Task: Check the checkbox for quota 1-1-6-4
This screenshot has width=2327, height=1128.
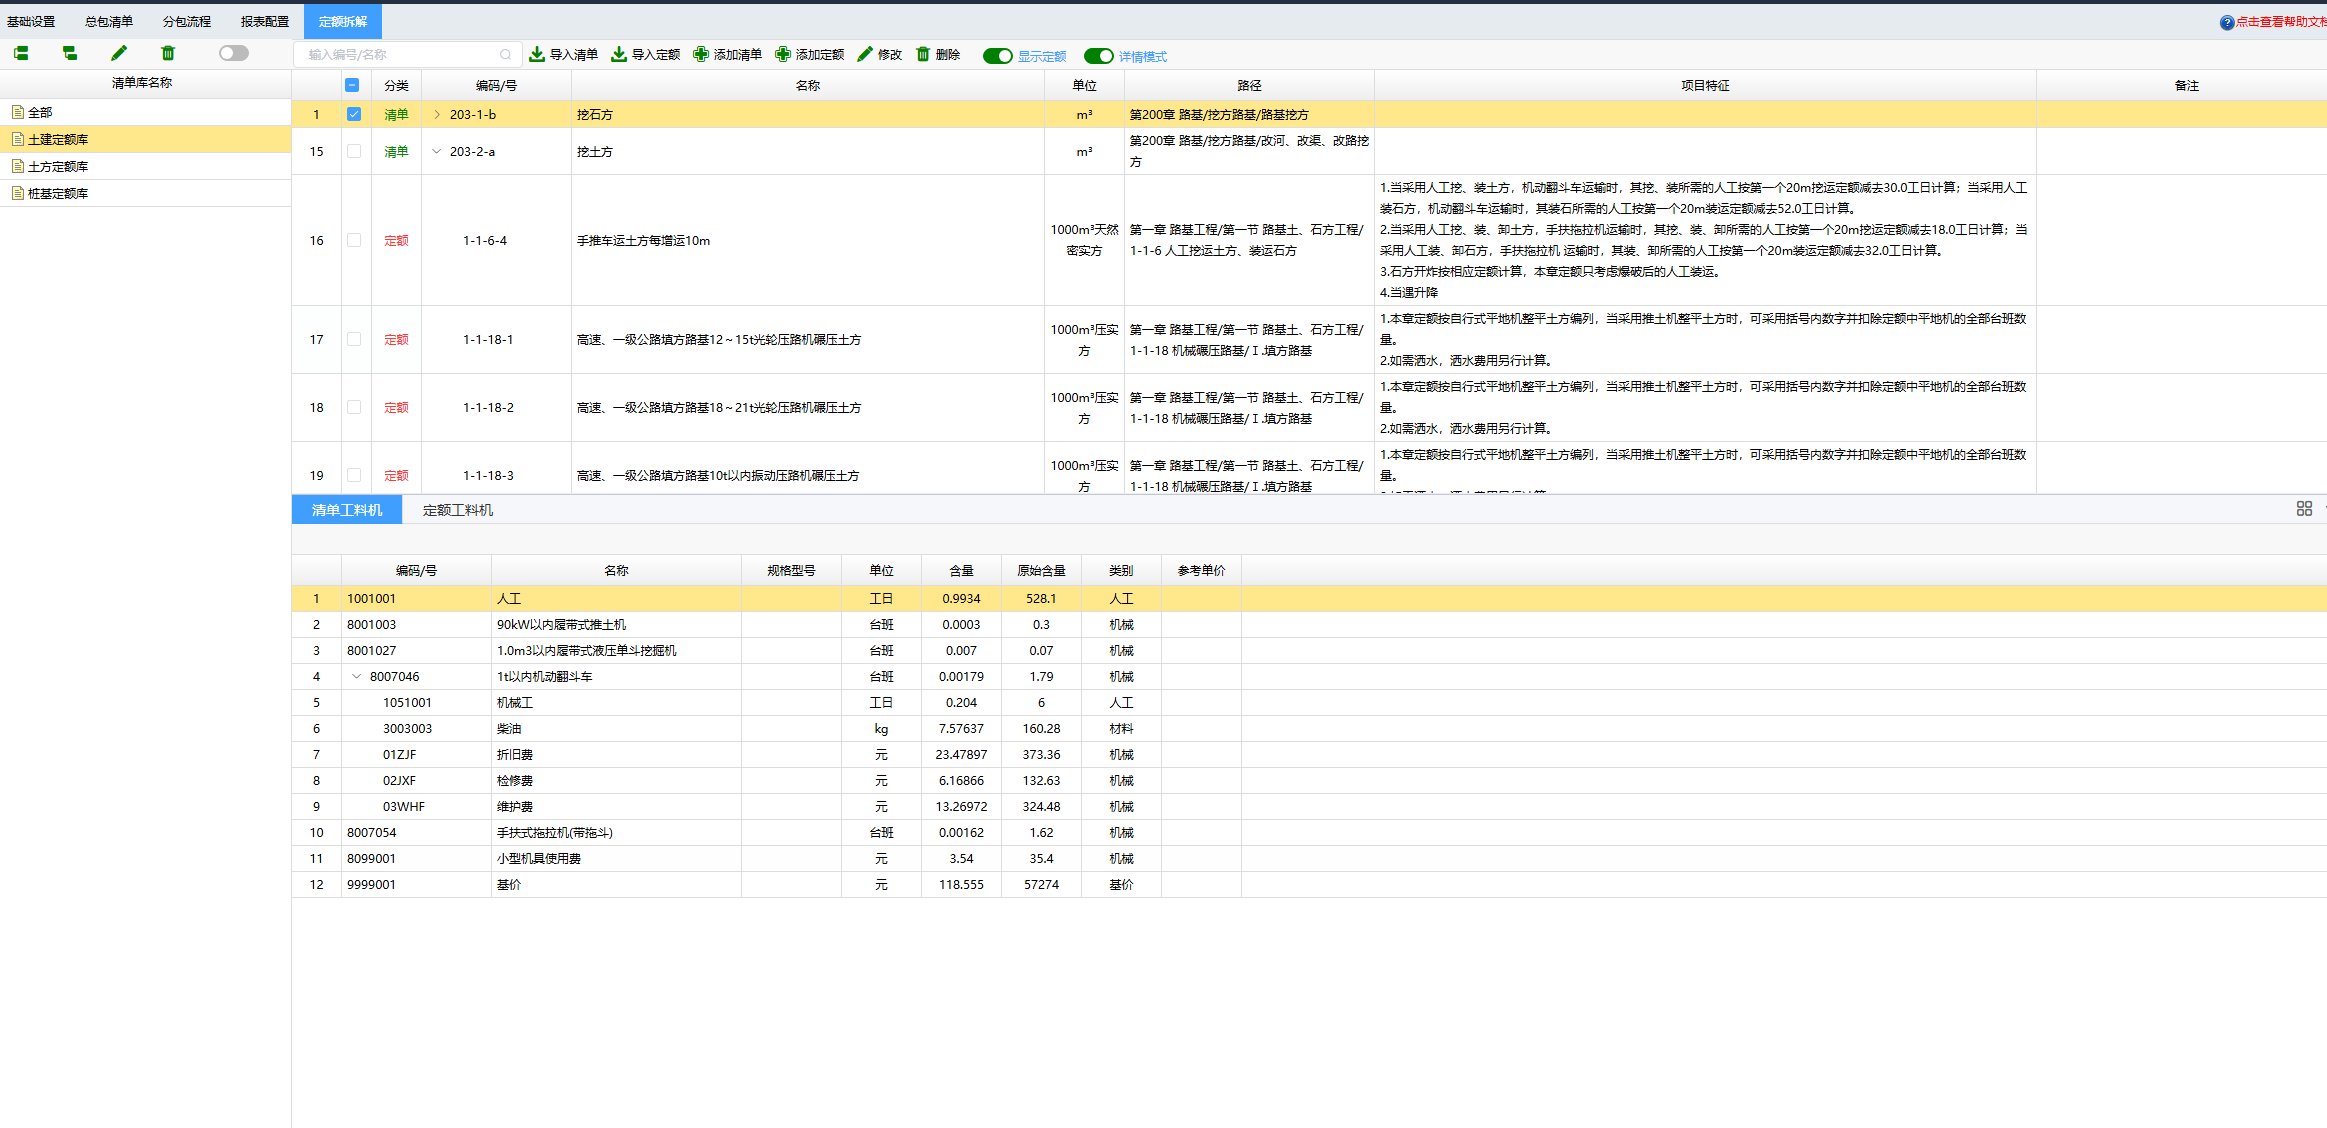Action: (x=354, y=240)
